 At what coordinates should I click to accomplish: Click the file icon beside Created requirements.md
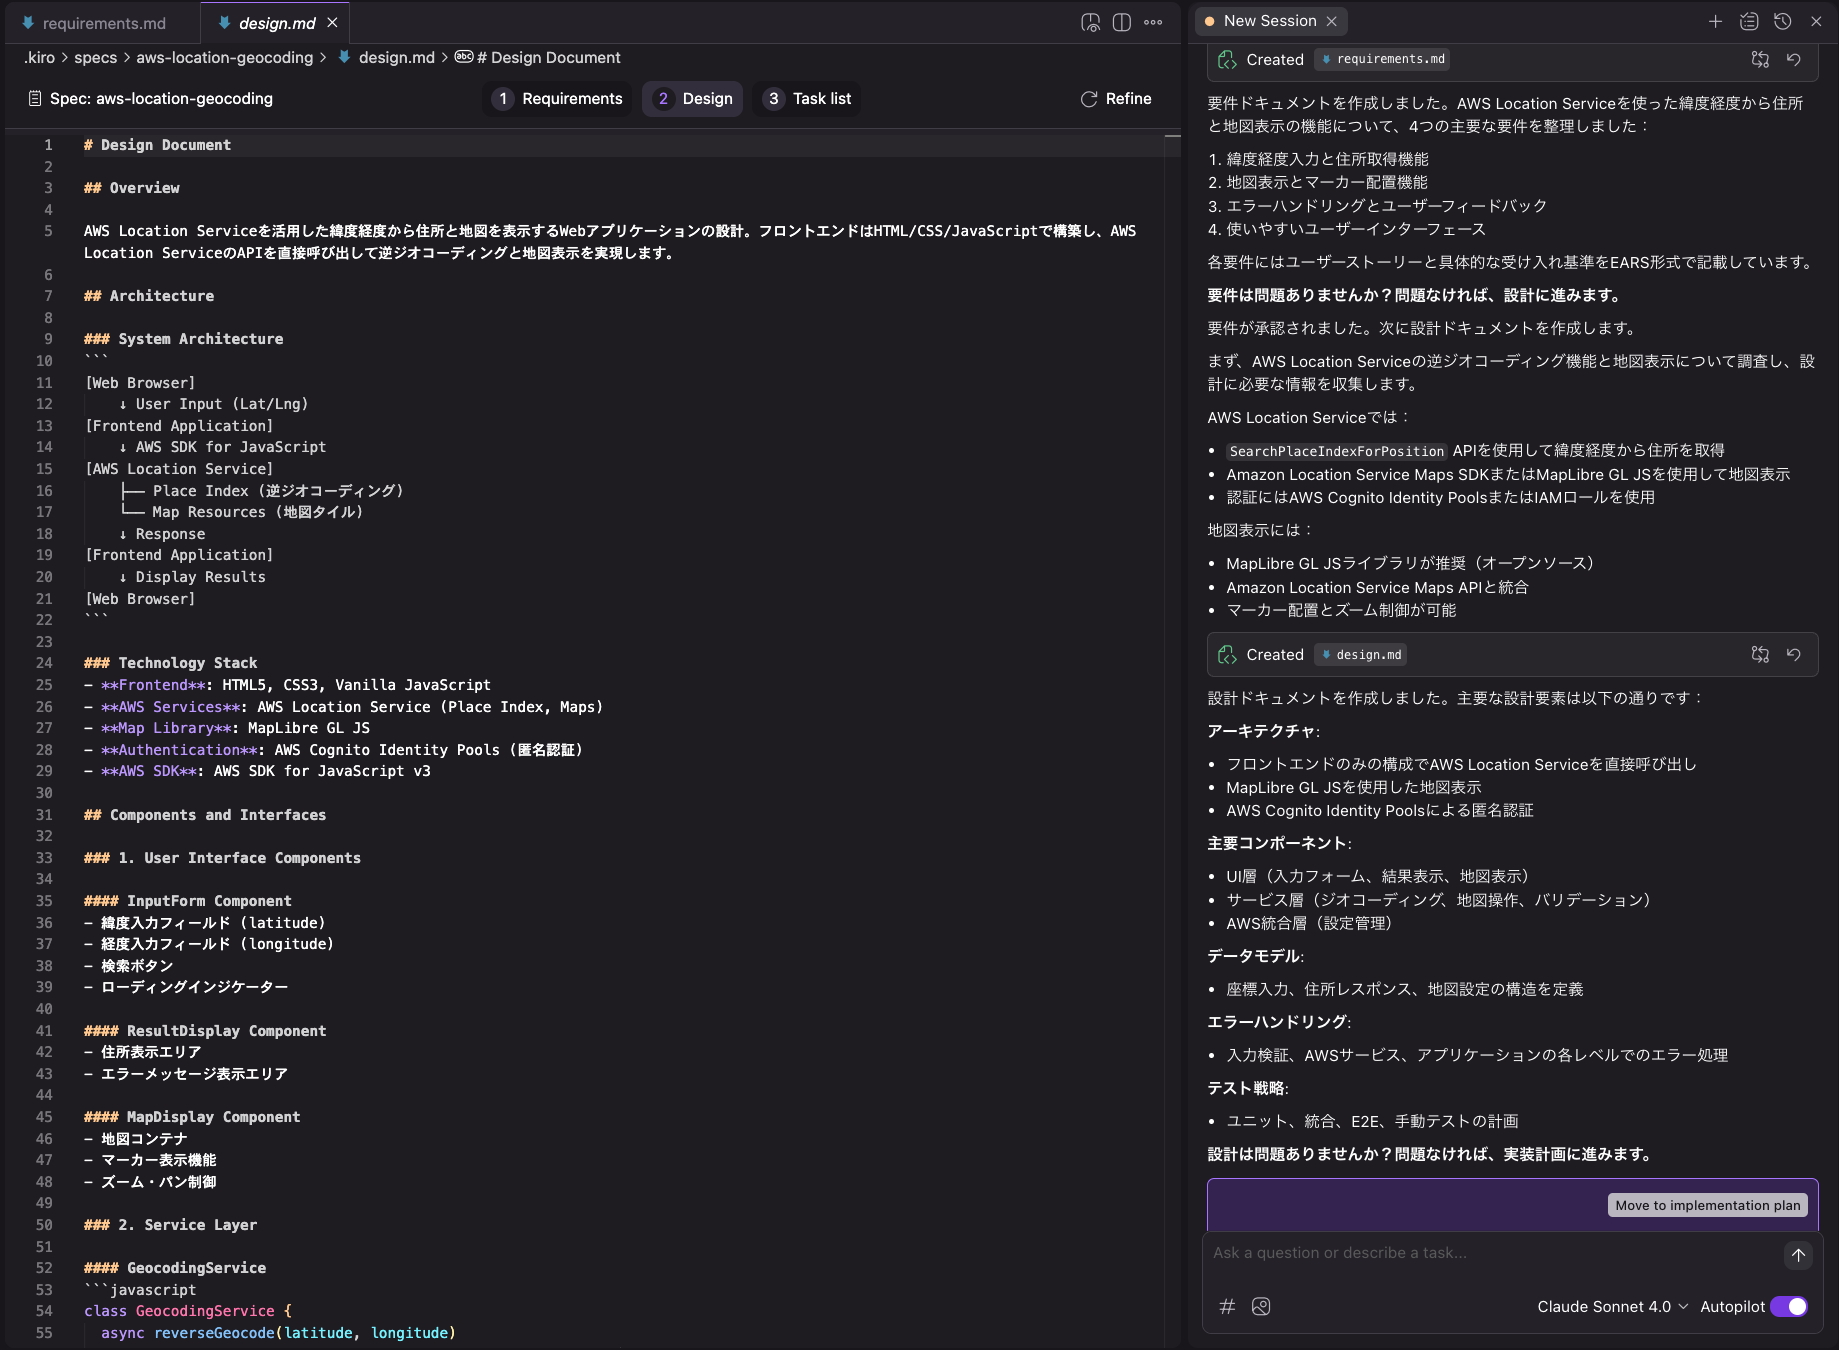tap(1227, 60)
